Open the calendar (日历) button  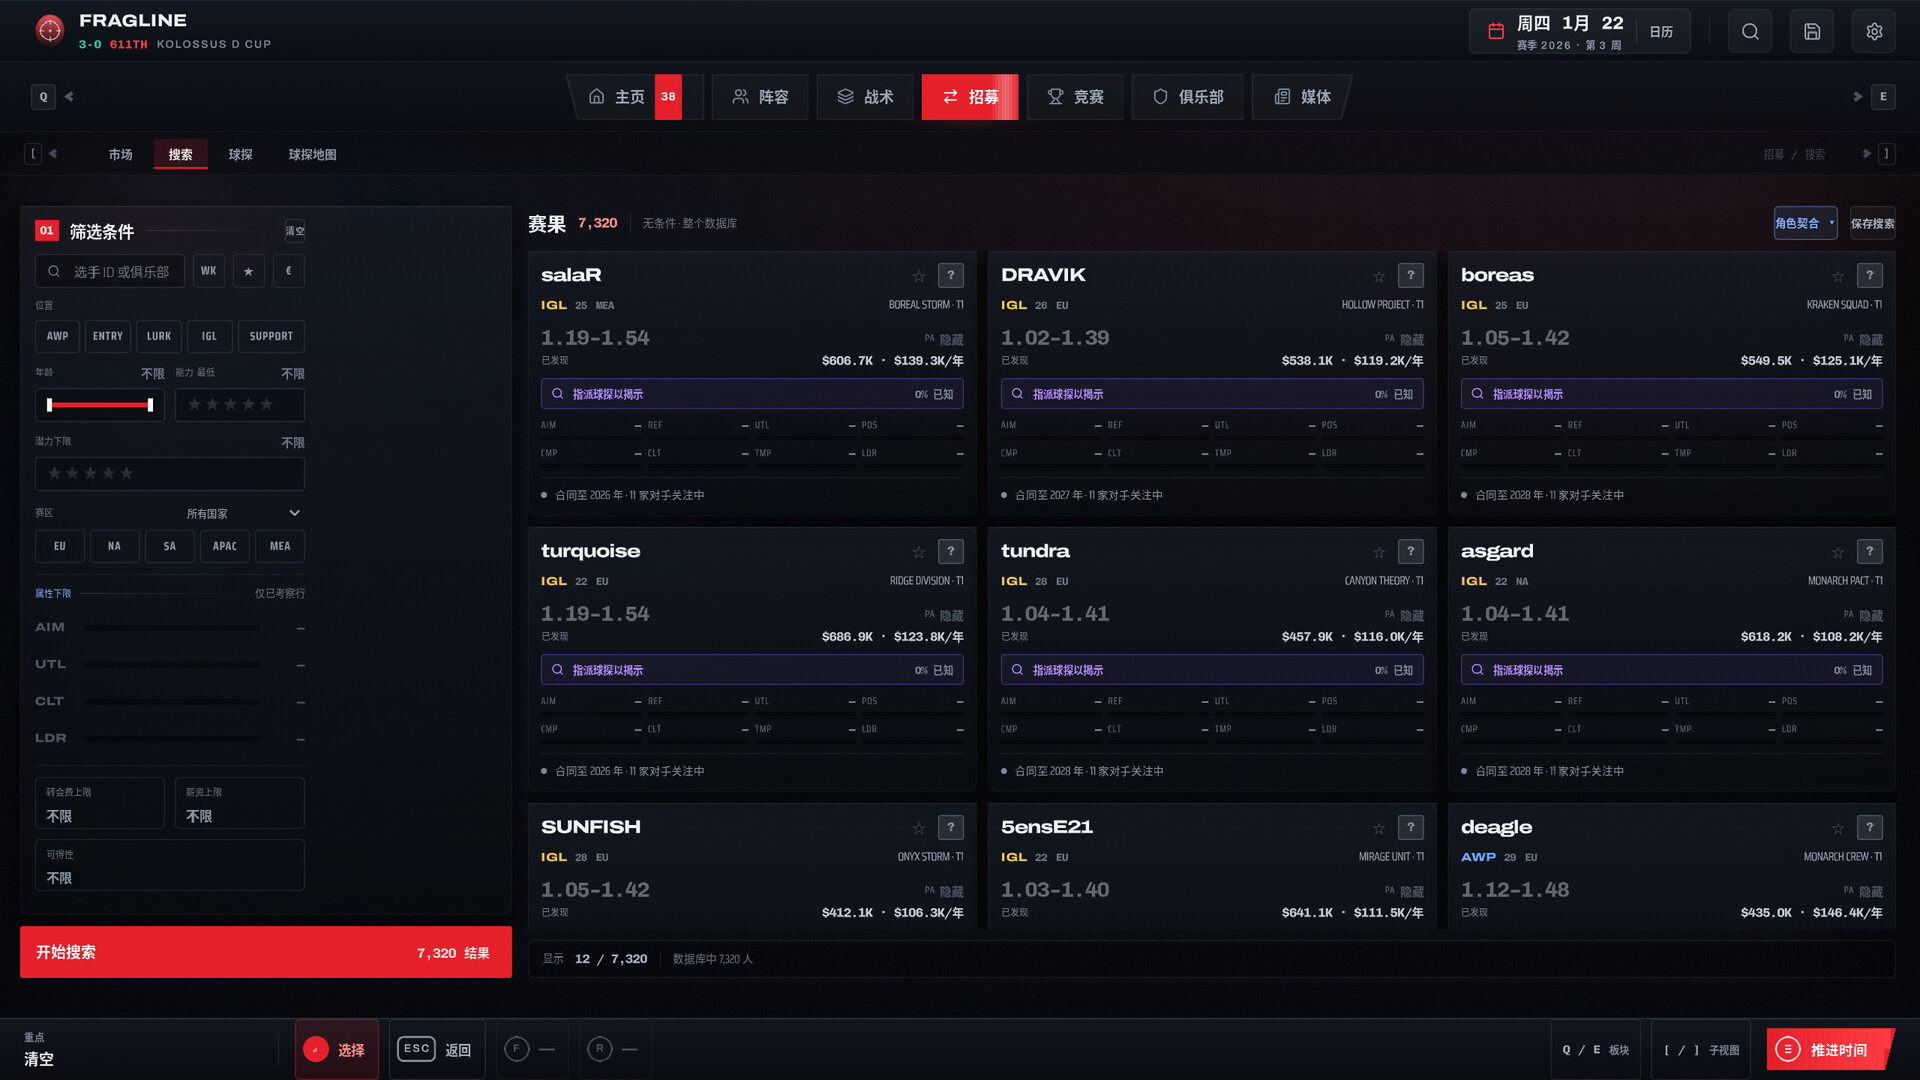coord(1661,31)
